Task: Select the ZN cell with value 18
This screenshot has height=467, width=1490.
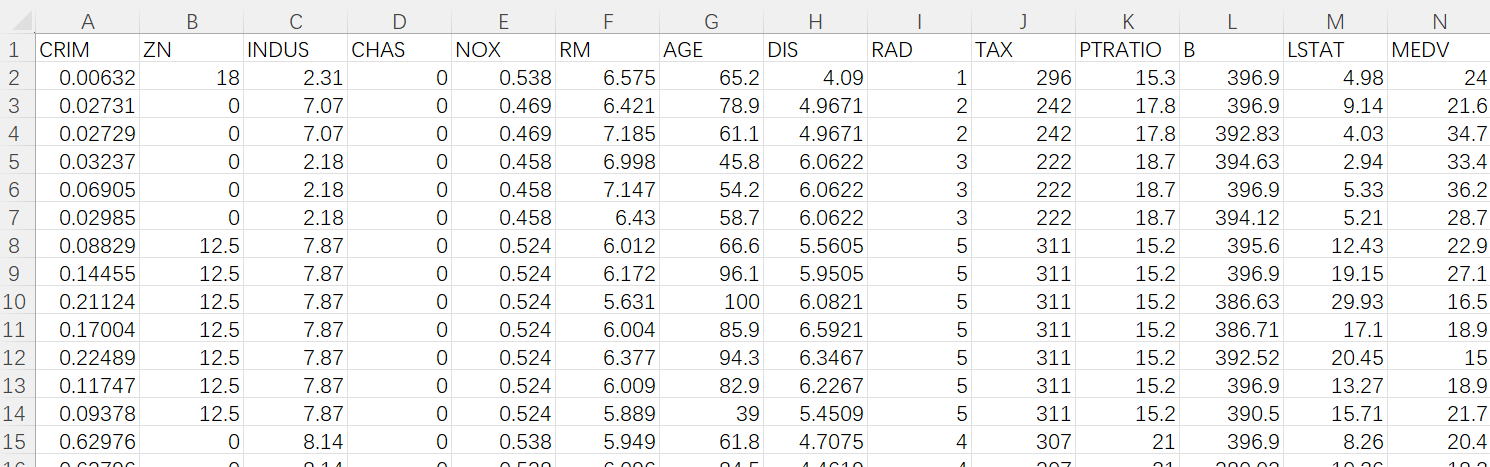Action: [x=191, y=78]
